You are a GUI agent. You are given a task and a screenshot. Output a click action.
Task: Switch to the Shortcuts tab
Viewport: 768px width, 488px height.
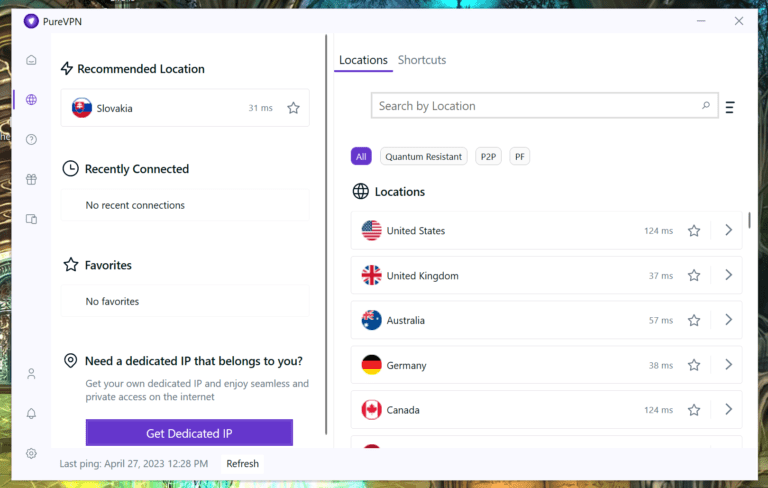(x=422, y=60)
